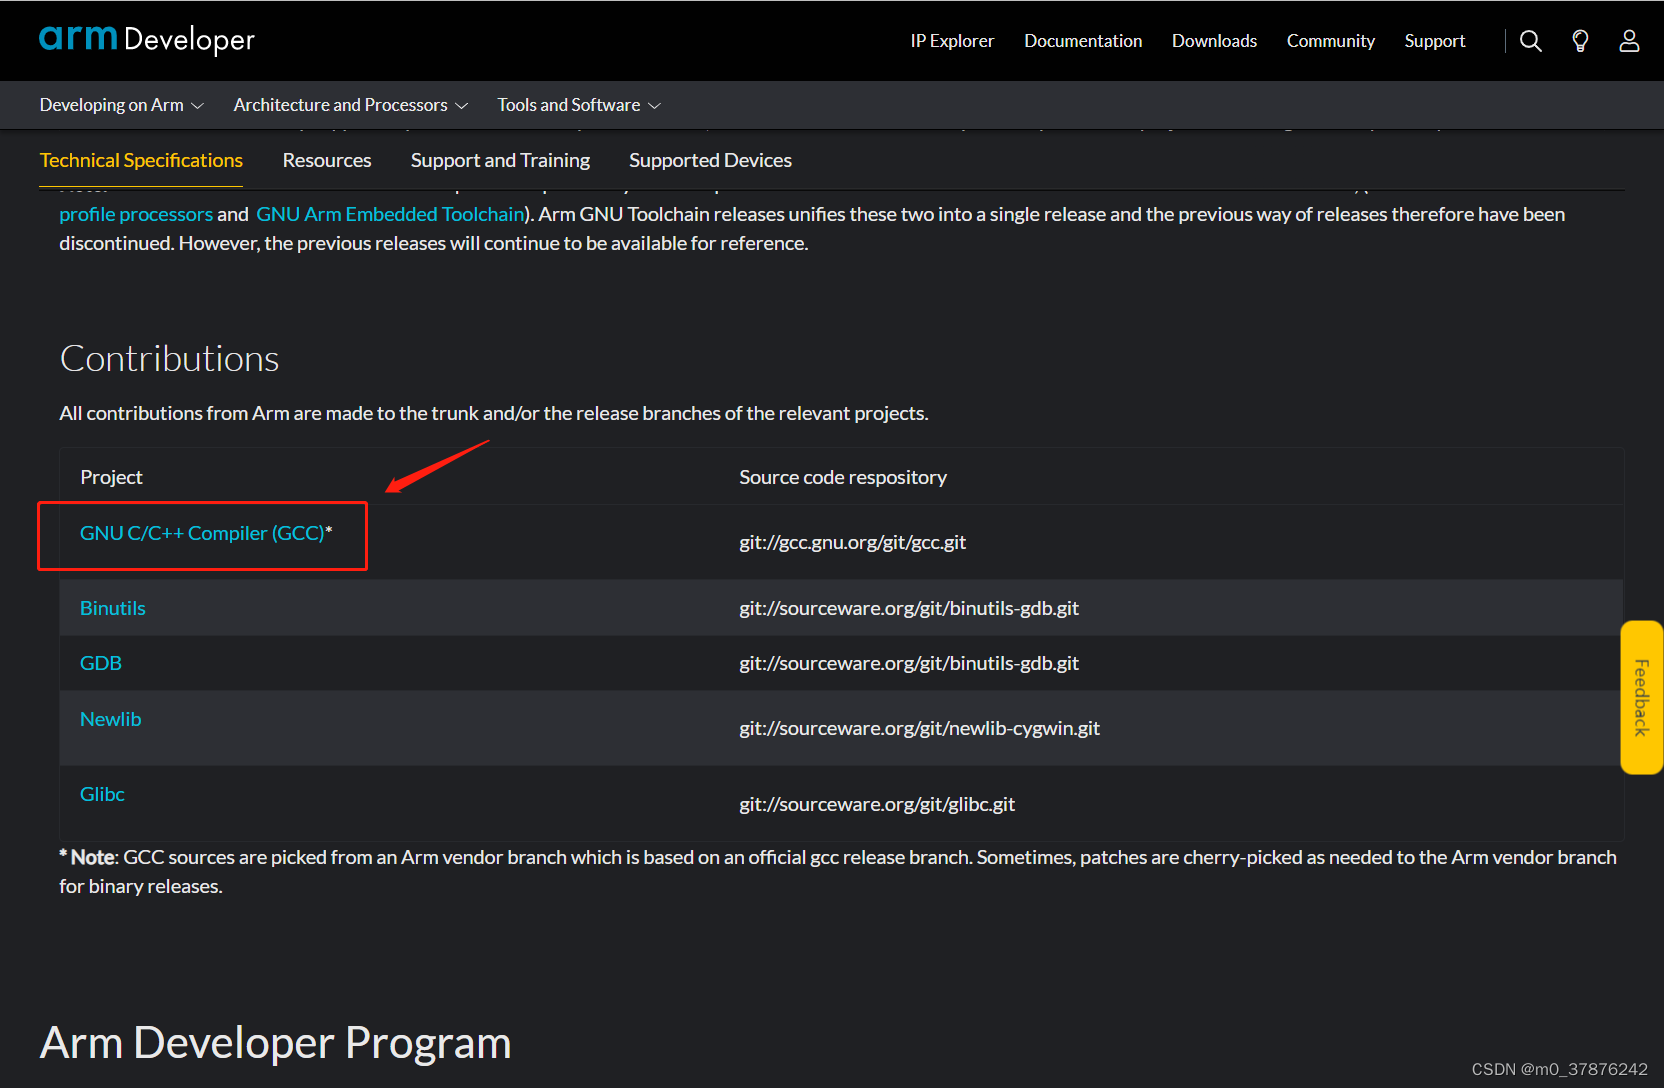Follow the profile processors link
Image resolution: width=1664 pixels, height=1088 pixels.
136,214
